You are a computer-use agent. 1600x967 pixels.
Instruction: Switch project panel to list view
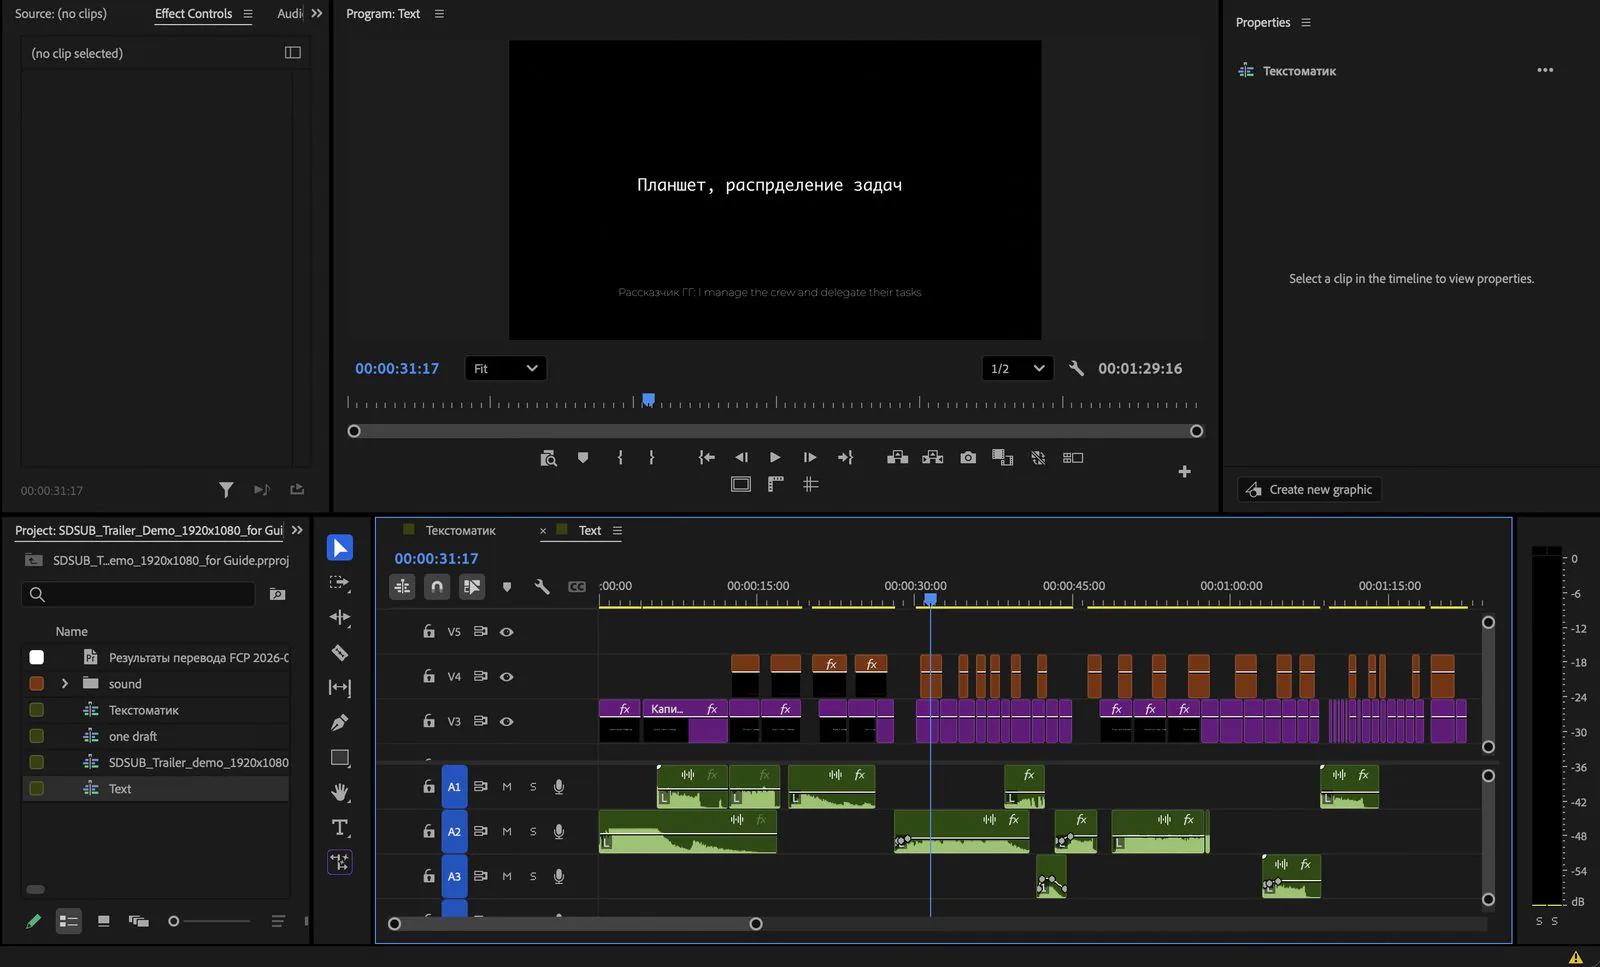click(68, 921)
